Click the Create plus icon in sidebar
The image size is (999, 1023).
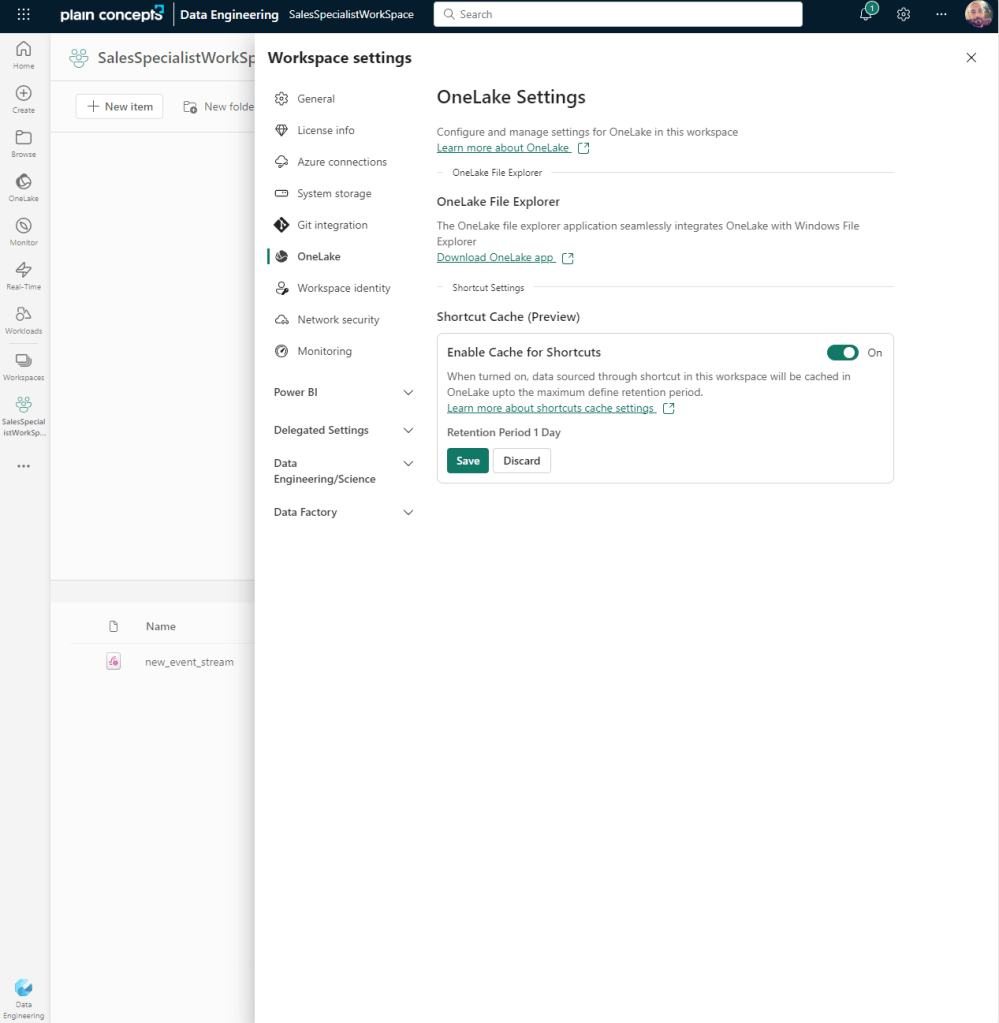[24, 99]
